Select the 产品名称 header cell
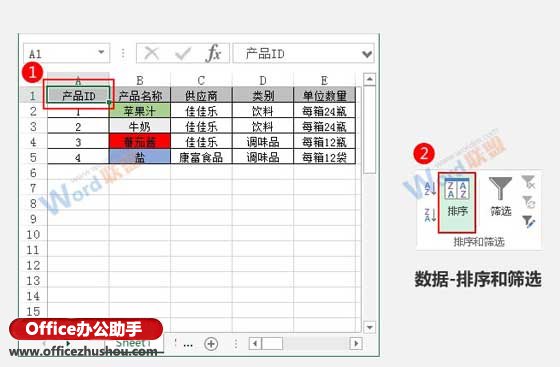The width and height of the screenshot is (560, 367). [140, 95]
